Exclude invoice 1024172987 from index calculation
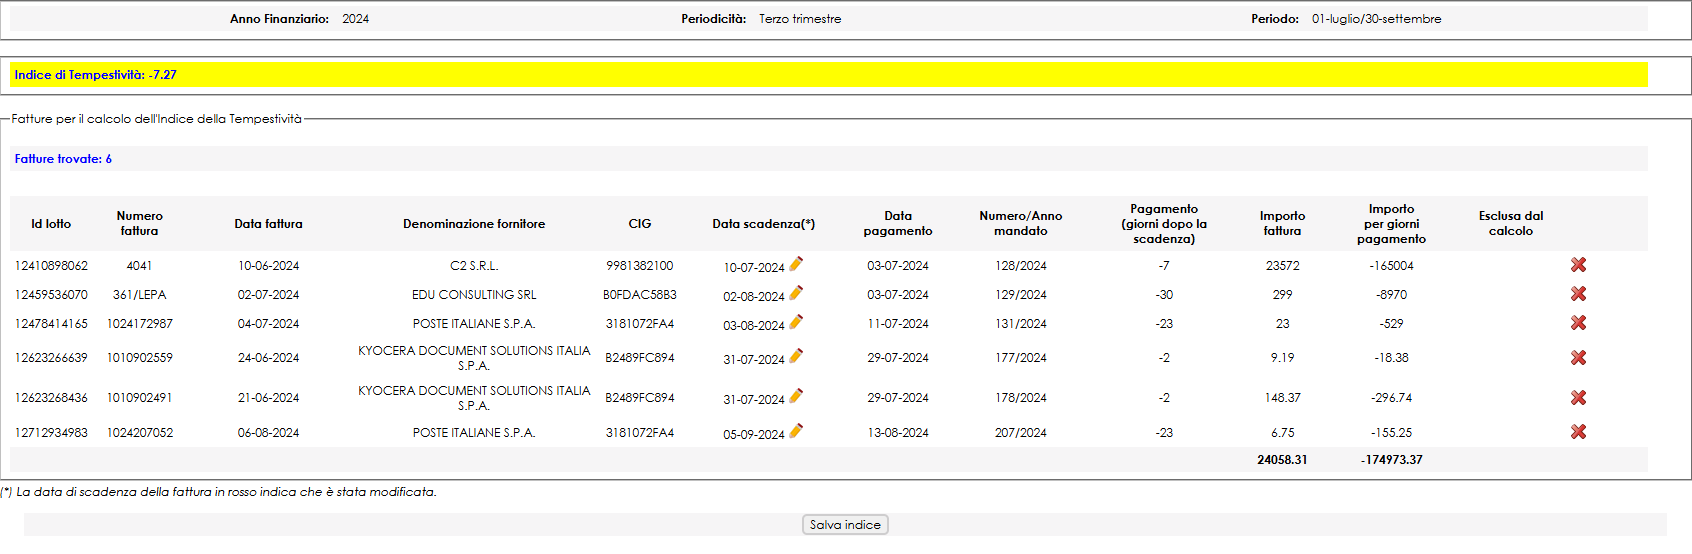 (x=1578, y=323)
